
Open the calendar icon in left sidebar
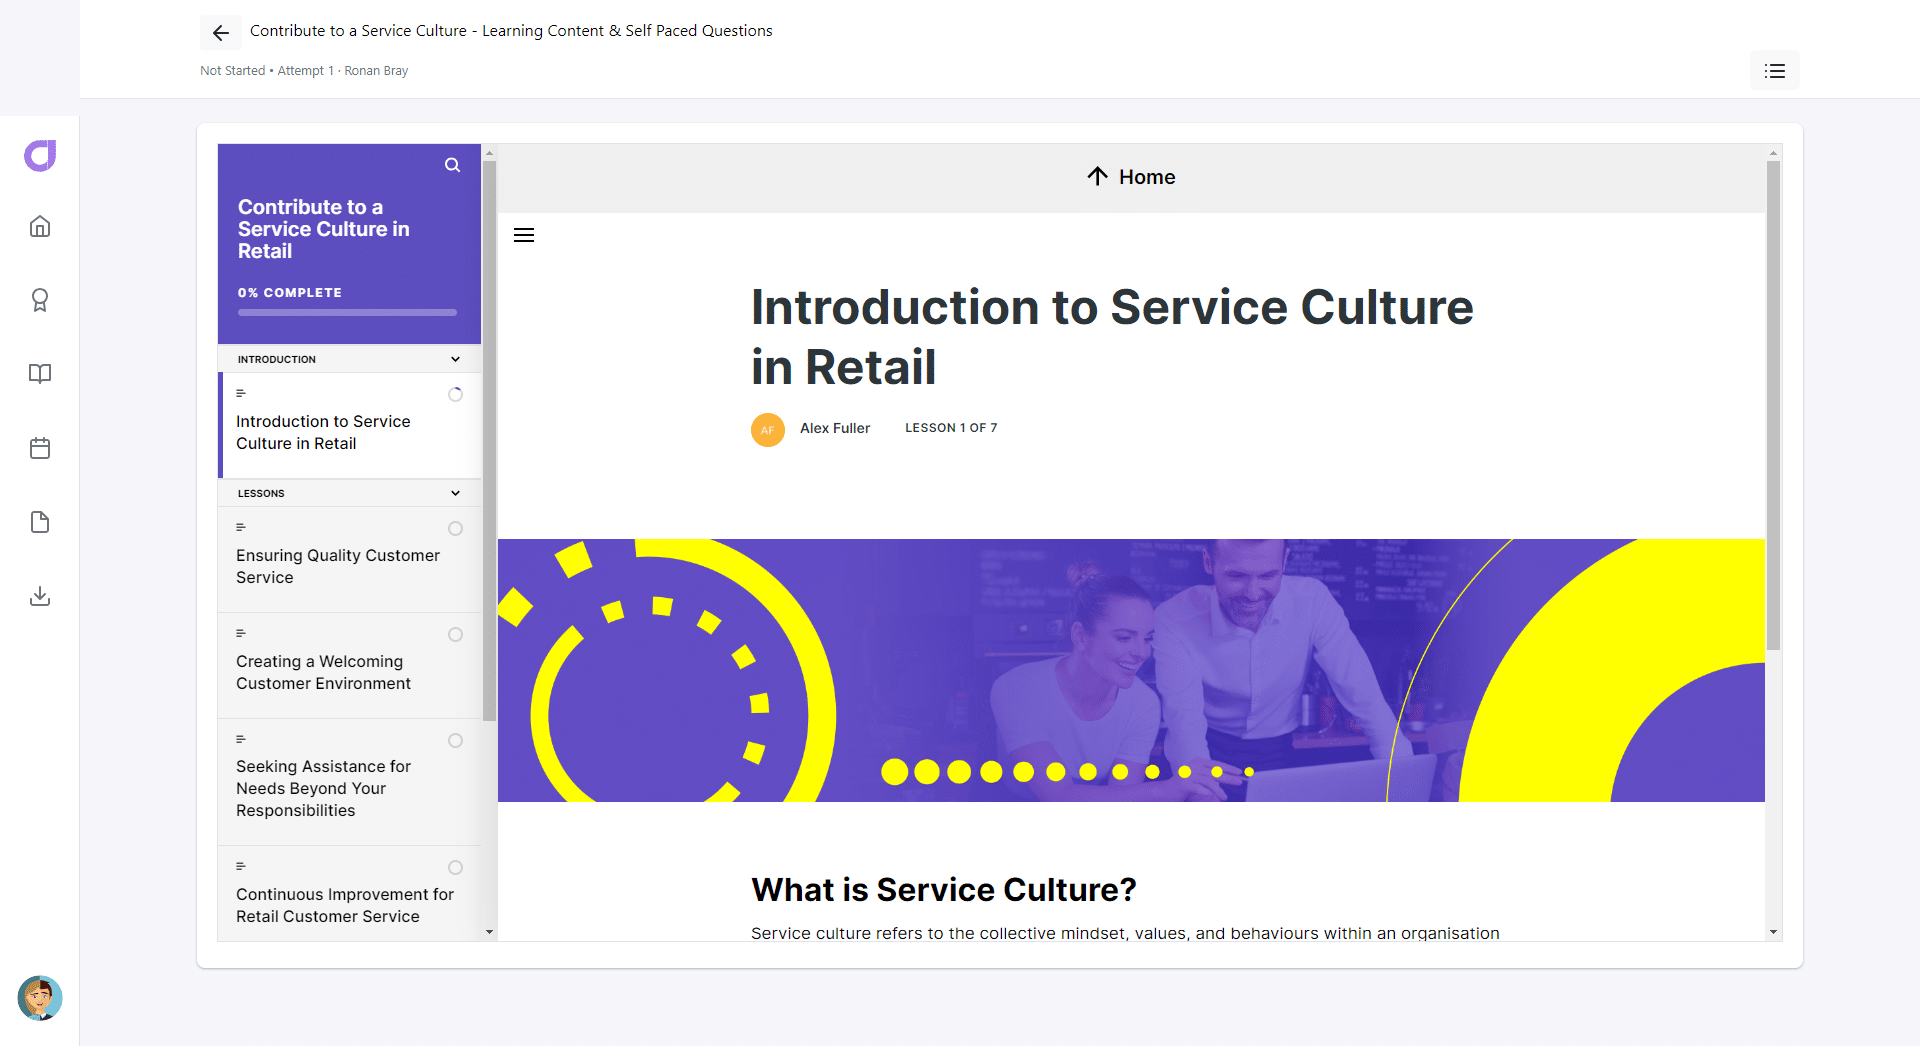[40, 448]
